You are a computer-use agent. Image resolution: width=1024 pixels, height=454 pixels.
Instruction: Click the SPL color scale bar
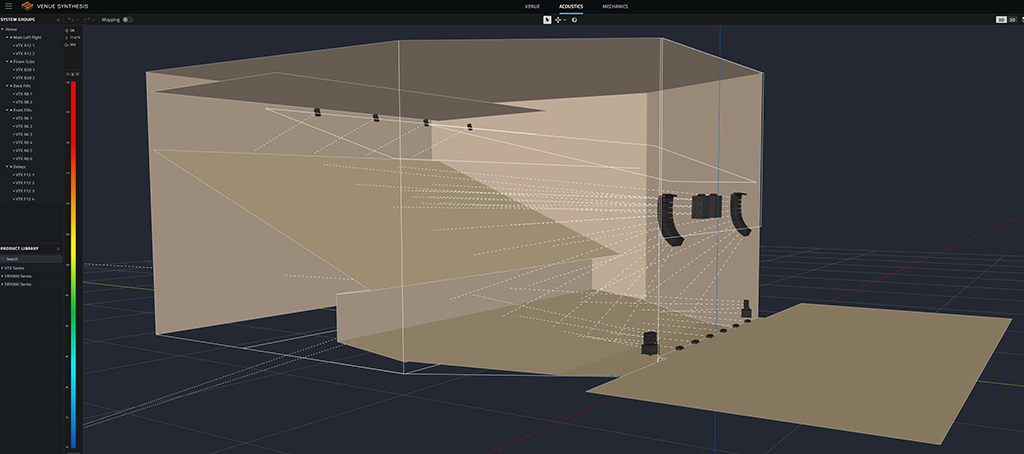coord(71,260)
